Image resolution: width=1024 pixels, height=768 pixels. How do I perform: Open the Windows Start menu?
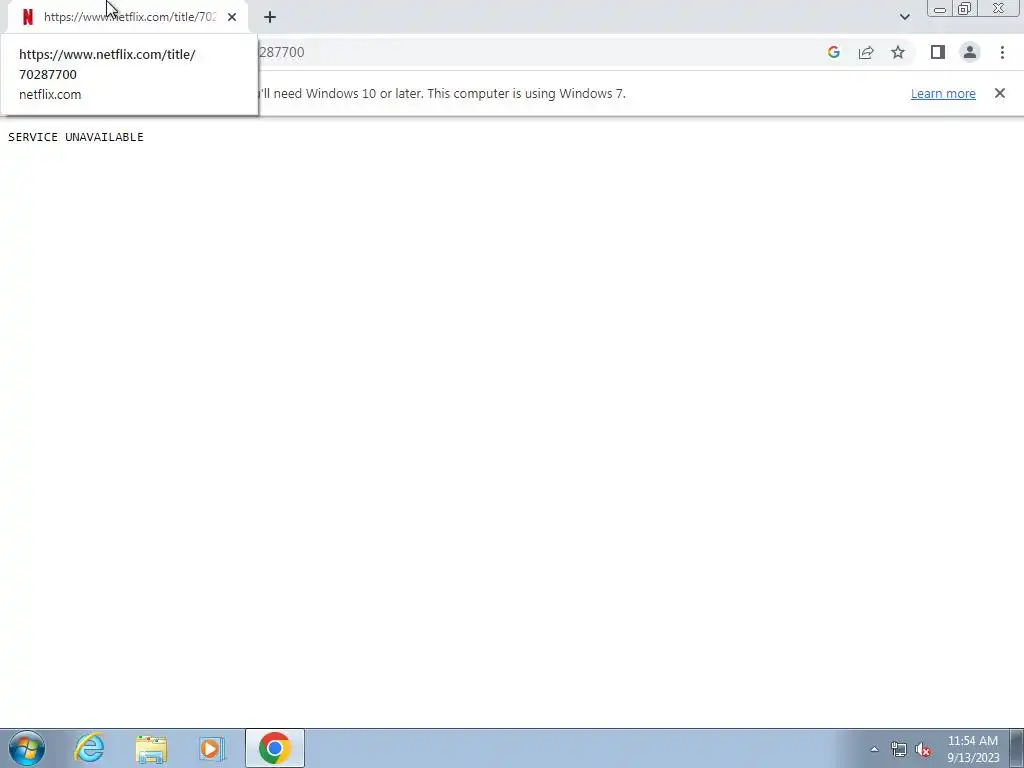tap(27, 748)
